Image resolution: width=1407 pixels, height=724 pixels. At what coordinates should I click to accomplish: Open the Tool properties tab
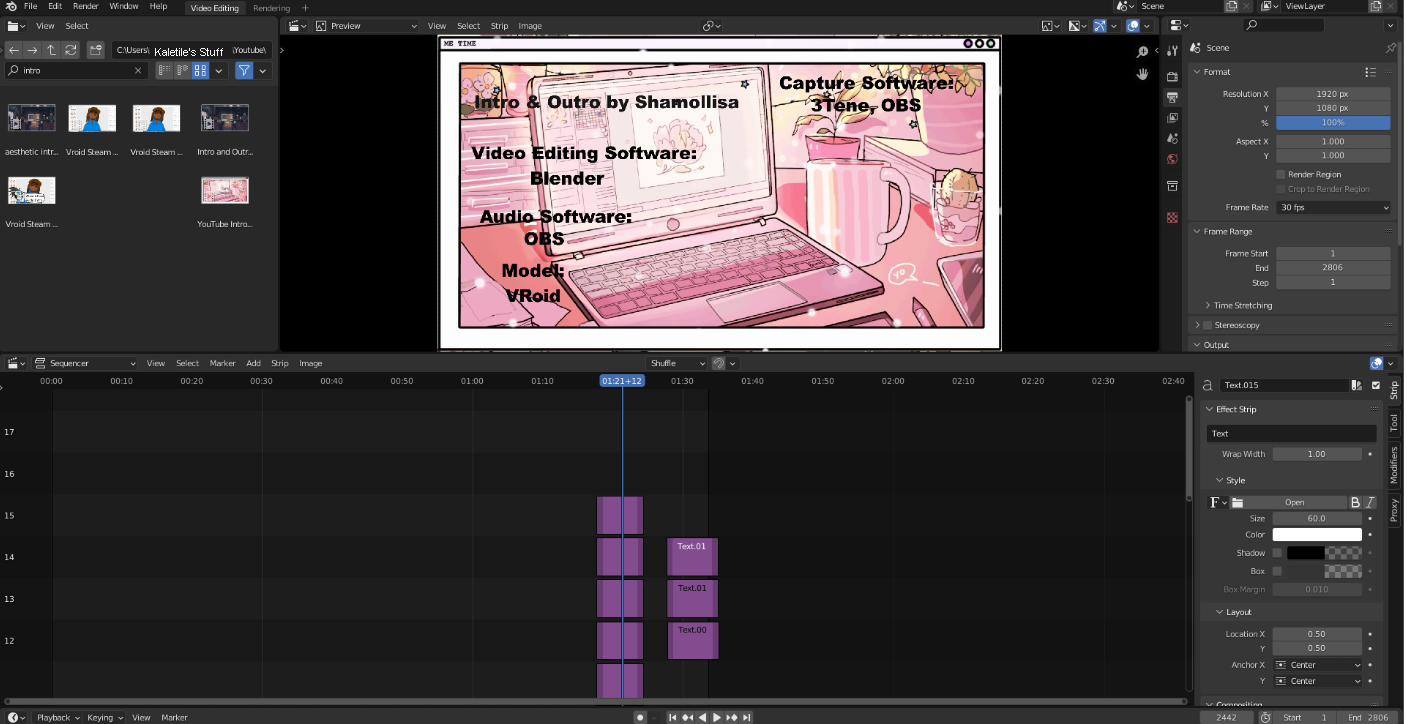click(1173, 52)
